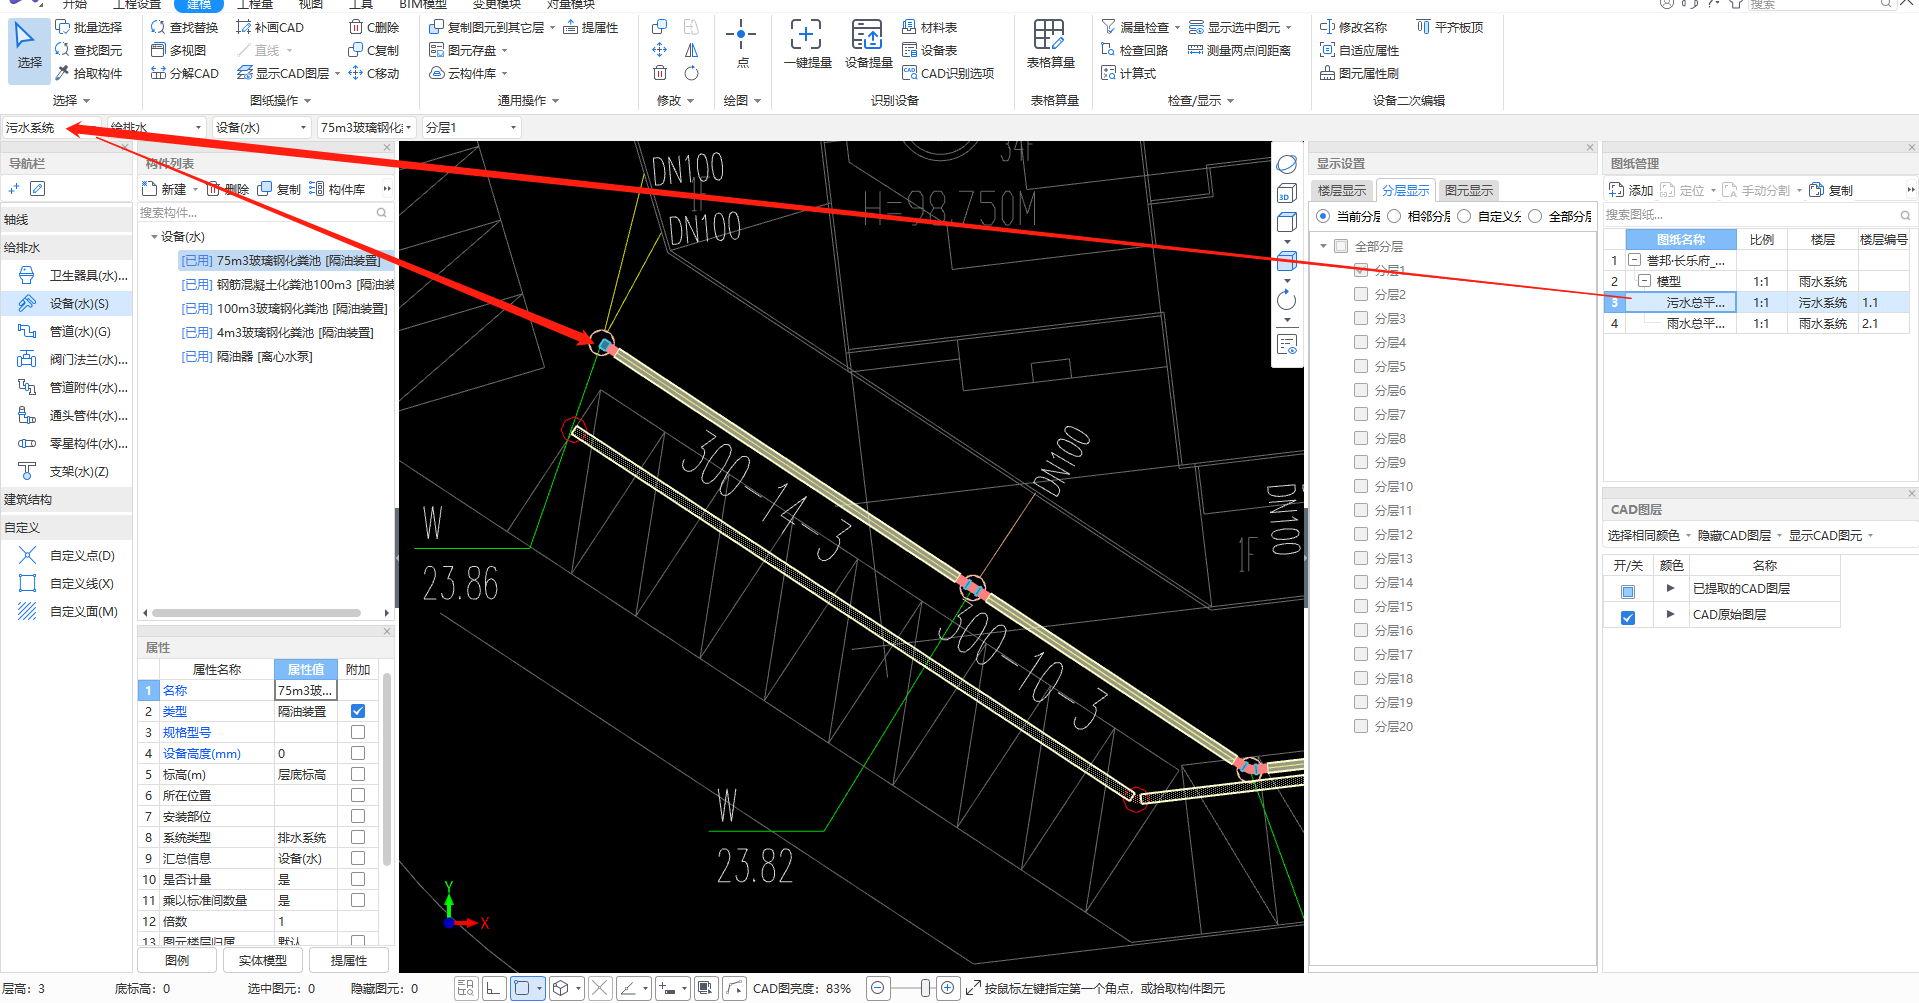Screen dimensions: 1919x1003
Task: Click 平齐板顶 align to slab top
Action: (x=1449, y=27)
